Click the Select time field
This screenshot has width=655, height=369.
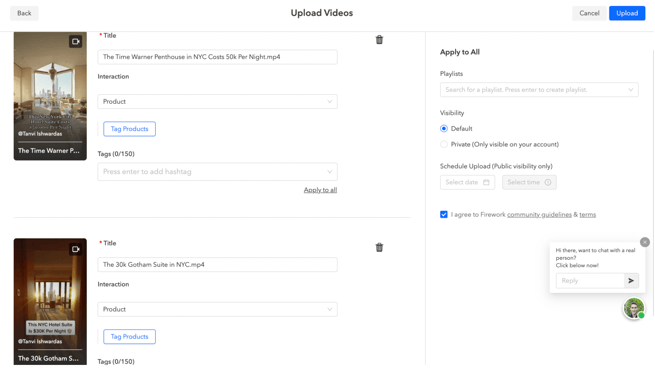[x=529, y=182]
